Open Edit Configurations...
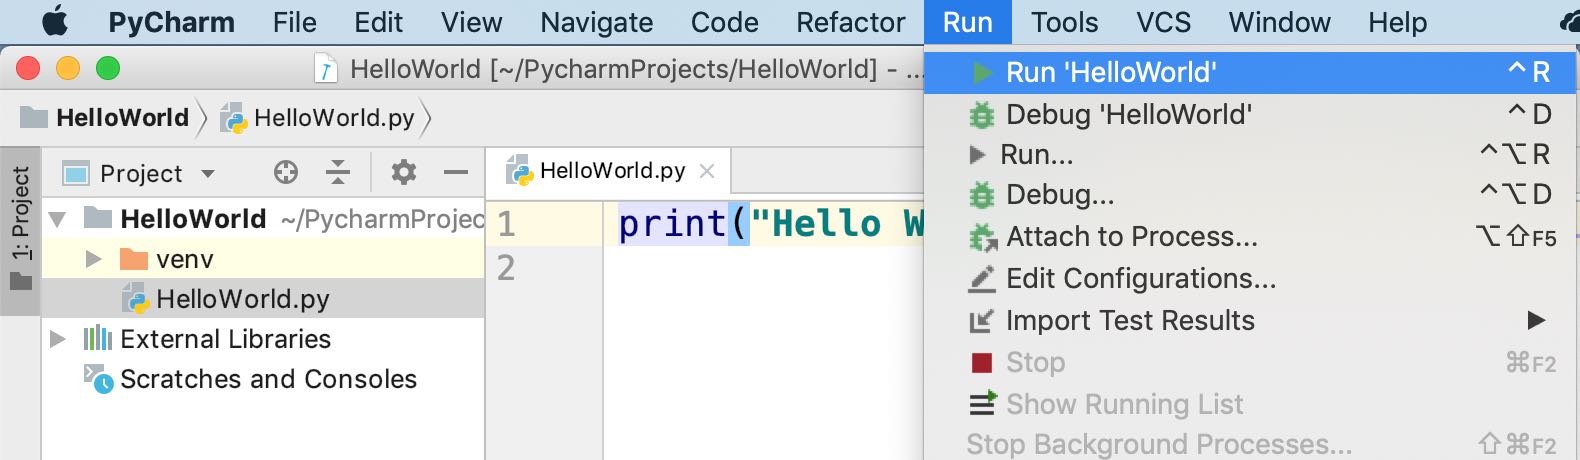This screenshot has height=460, width=1580. tap(1251, 278)
